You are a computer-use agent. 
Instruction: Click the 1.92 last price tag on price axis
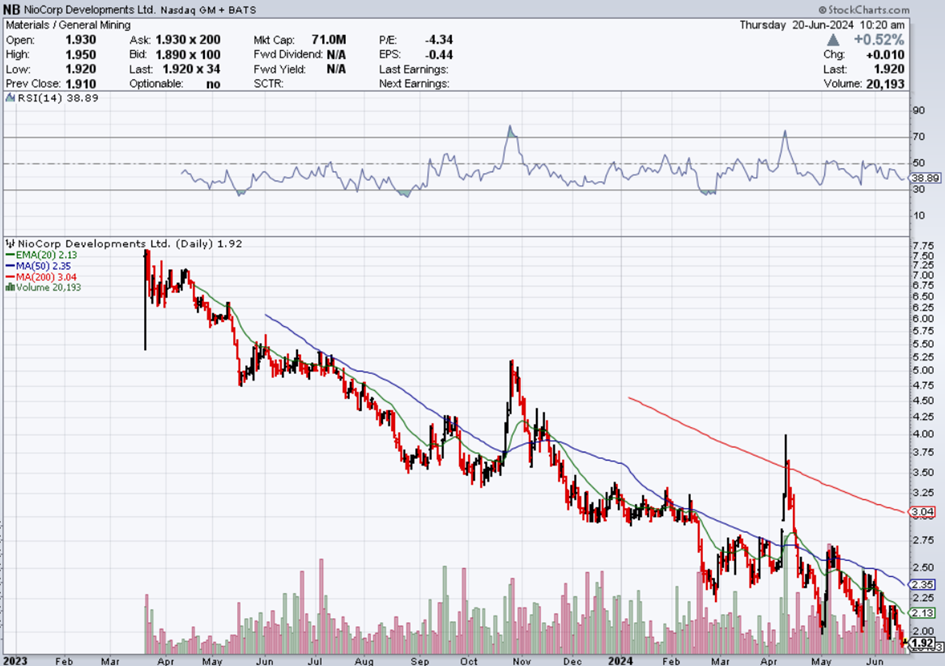click(922, 643)
